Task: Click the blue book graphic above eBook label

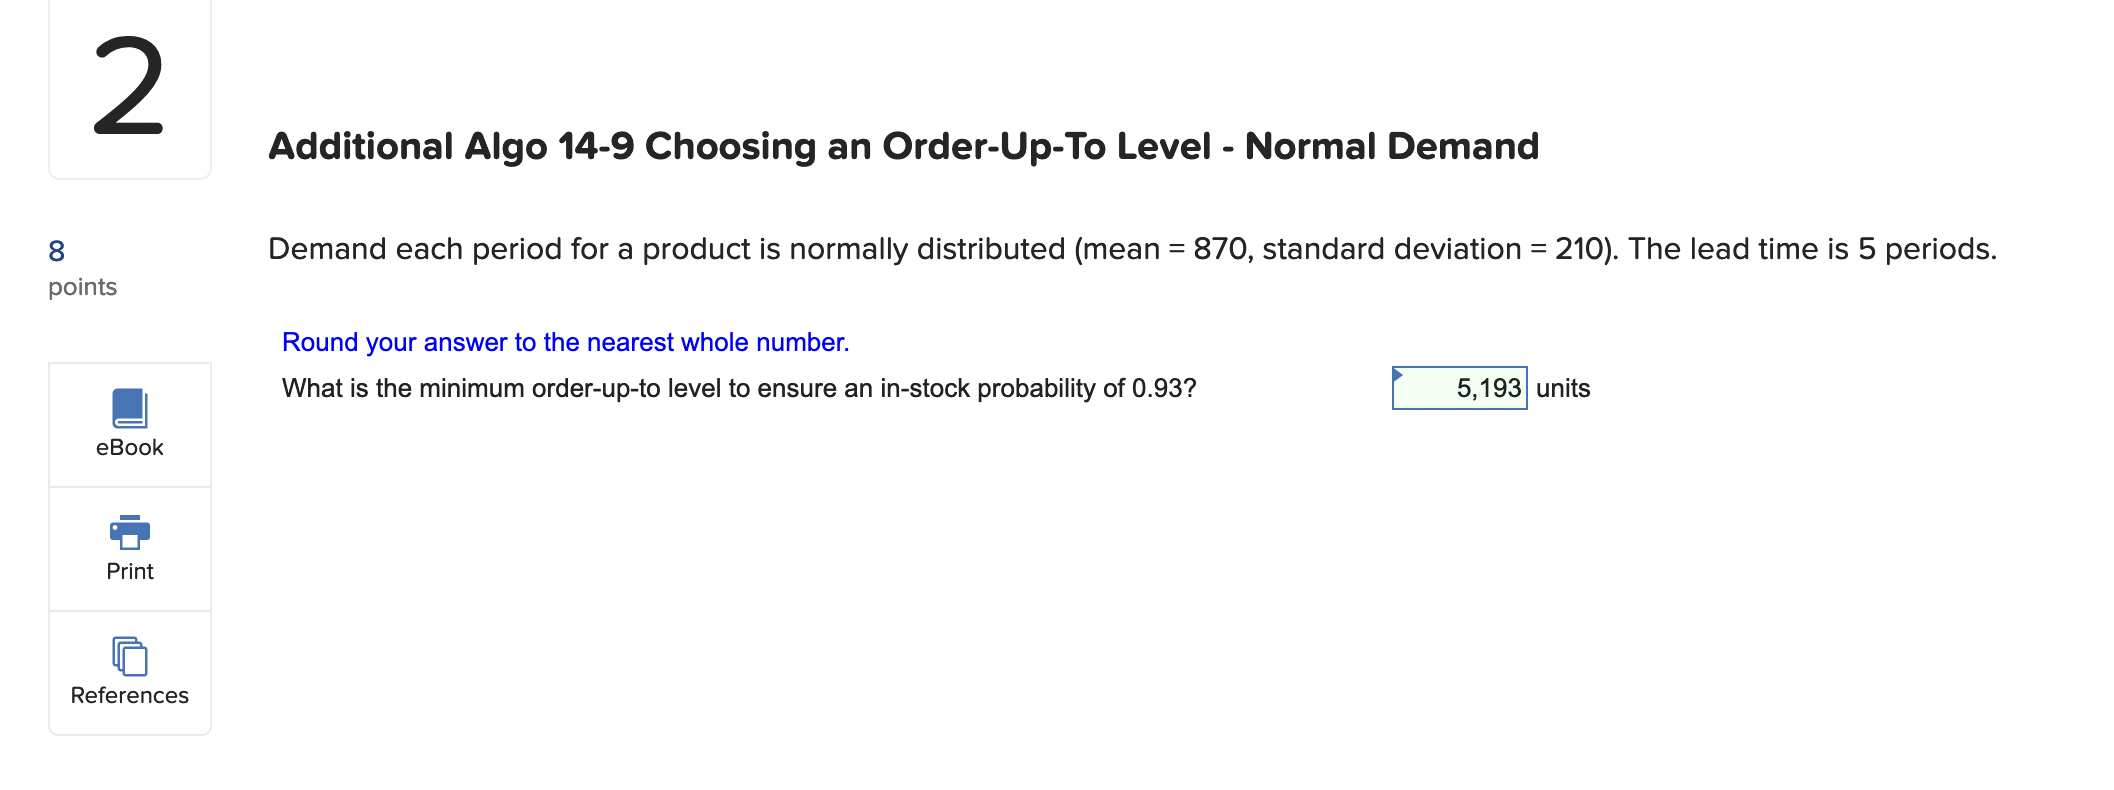Action: coord(129,408)
